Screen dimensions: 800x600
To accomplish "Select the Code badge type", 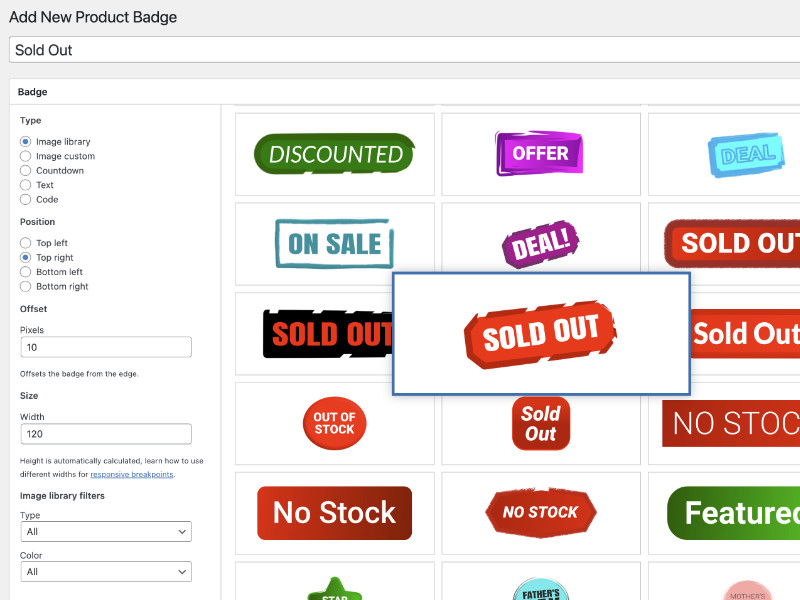I will click(x=26, y=199).
